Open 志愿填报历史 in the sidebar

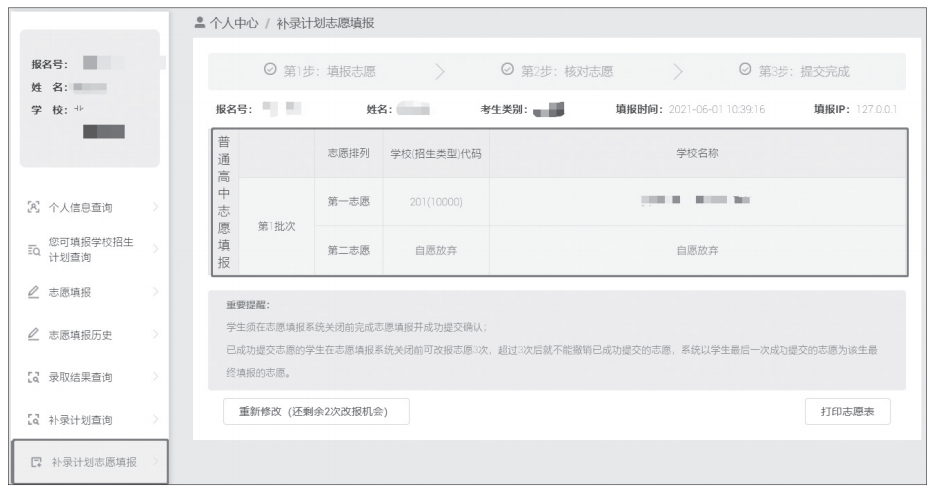click(x=81, y=335)
